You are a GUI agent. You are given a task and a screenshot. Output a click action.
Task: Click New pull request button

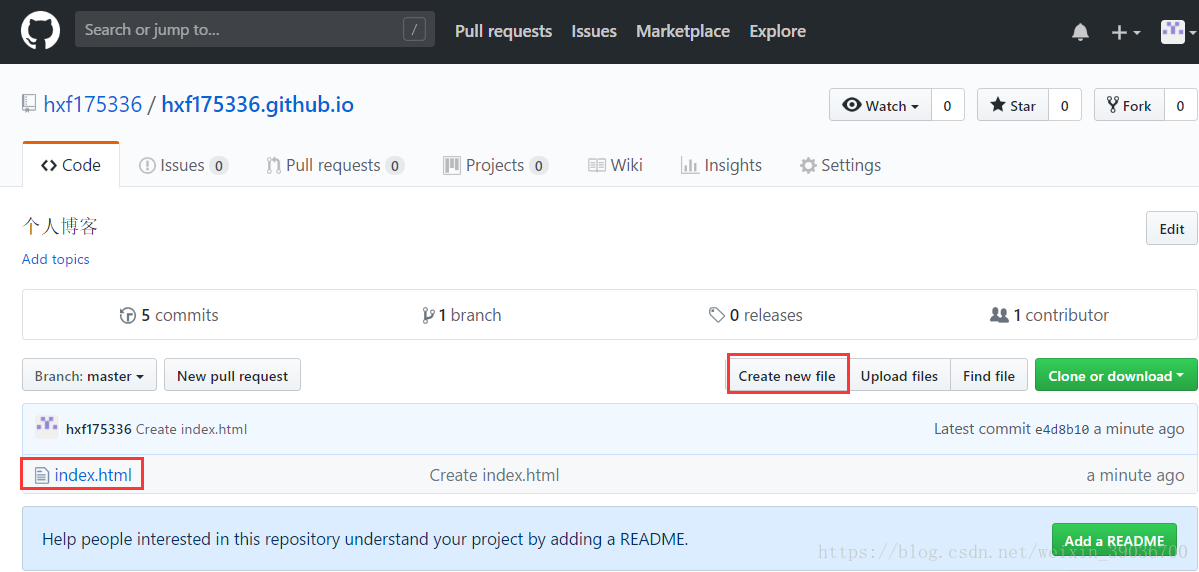point(232,375)
